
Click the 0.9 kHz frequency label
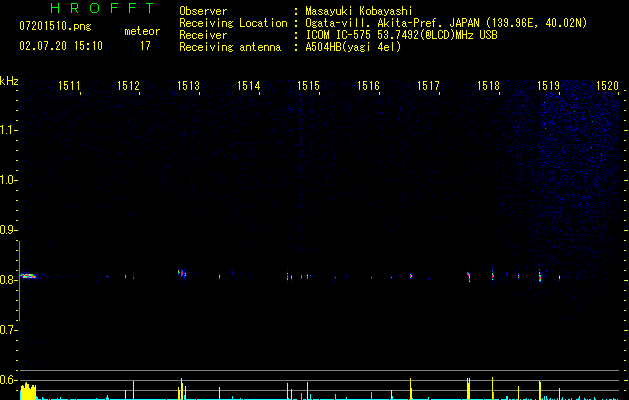(7, 230)
